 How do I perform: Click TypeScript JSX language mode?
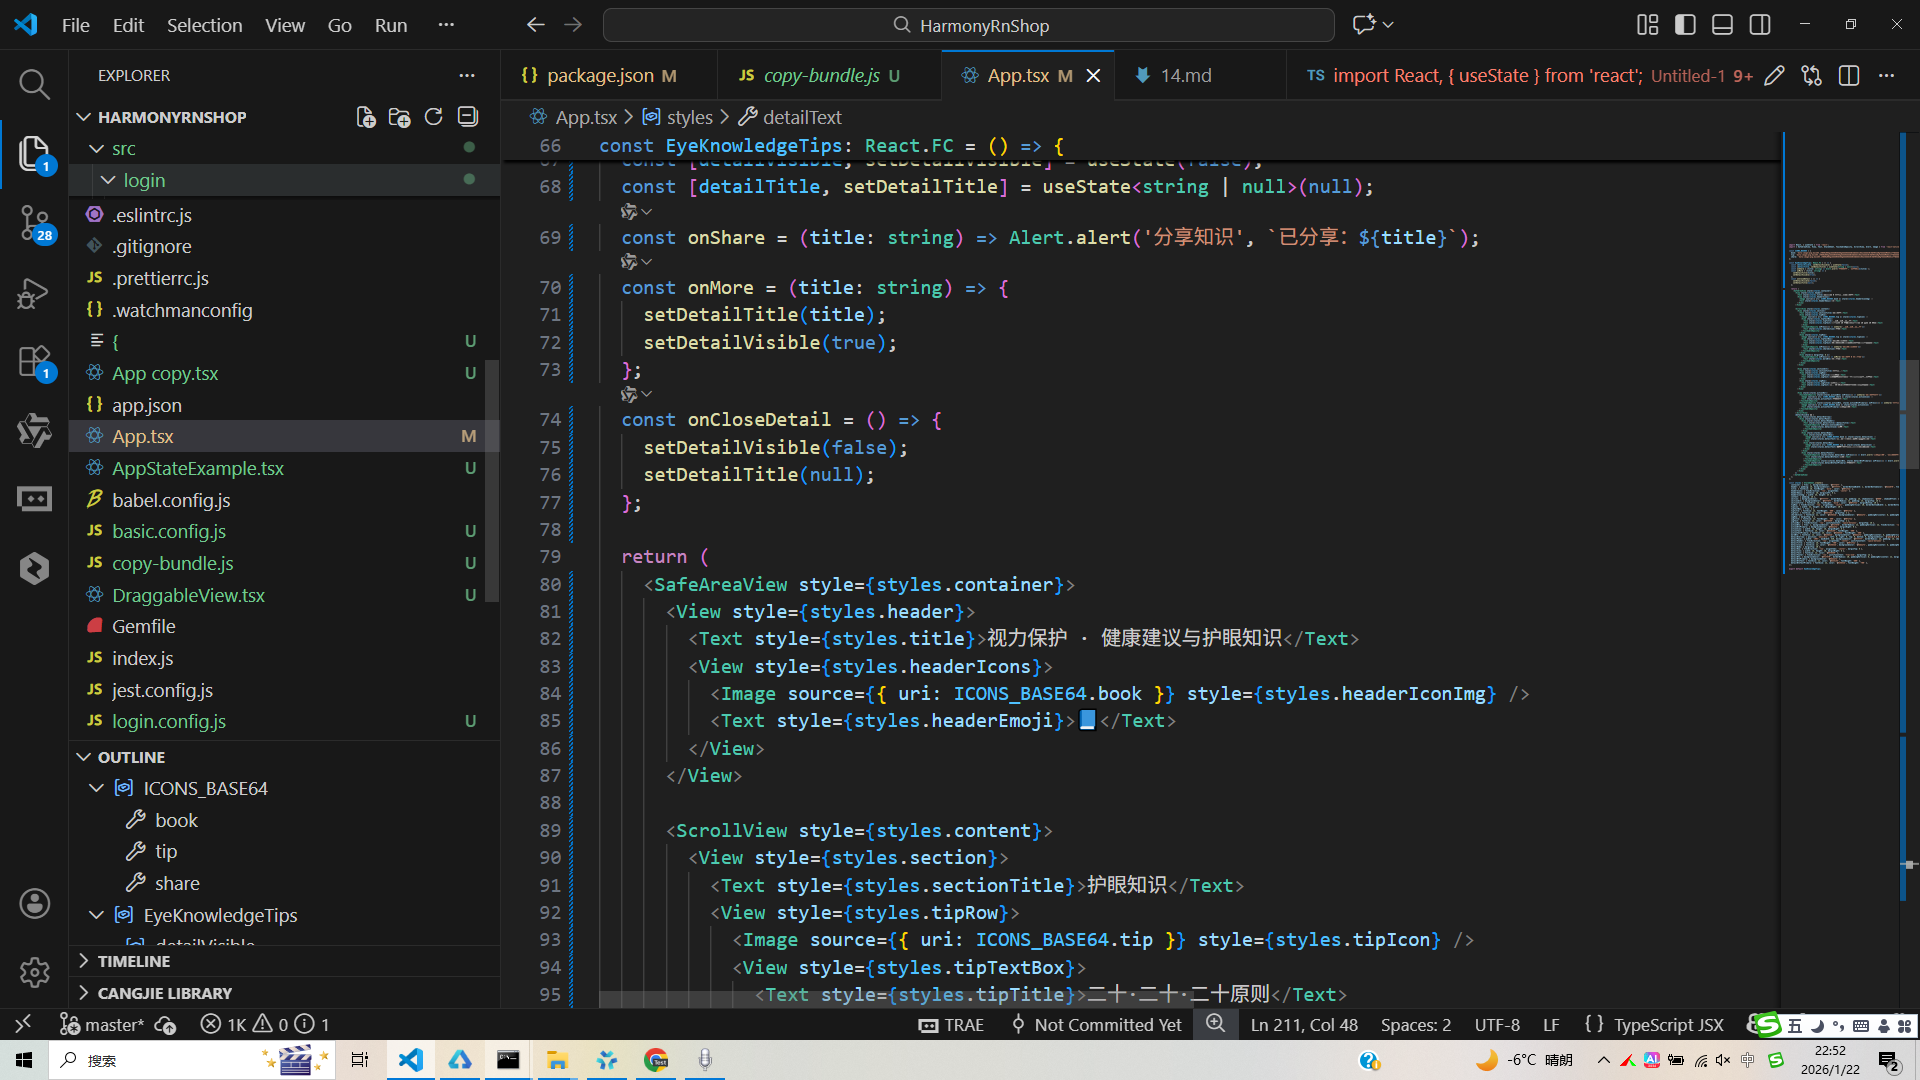[1668, 1025]
